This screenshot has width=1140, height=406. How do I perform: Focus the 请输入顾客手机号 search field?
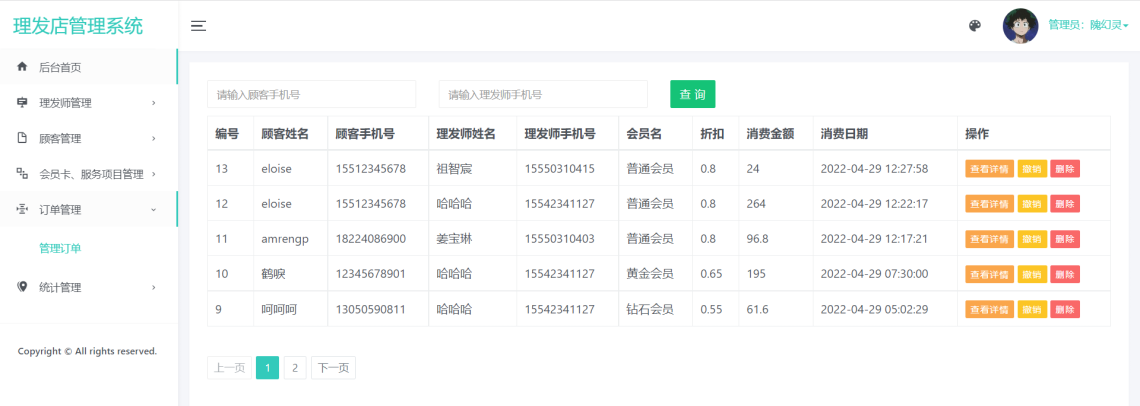pyautogui.click(x=311, y=94)
